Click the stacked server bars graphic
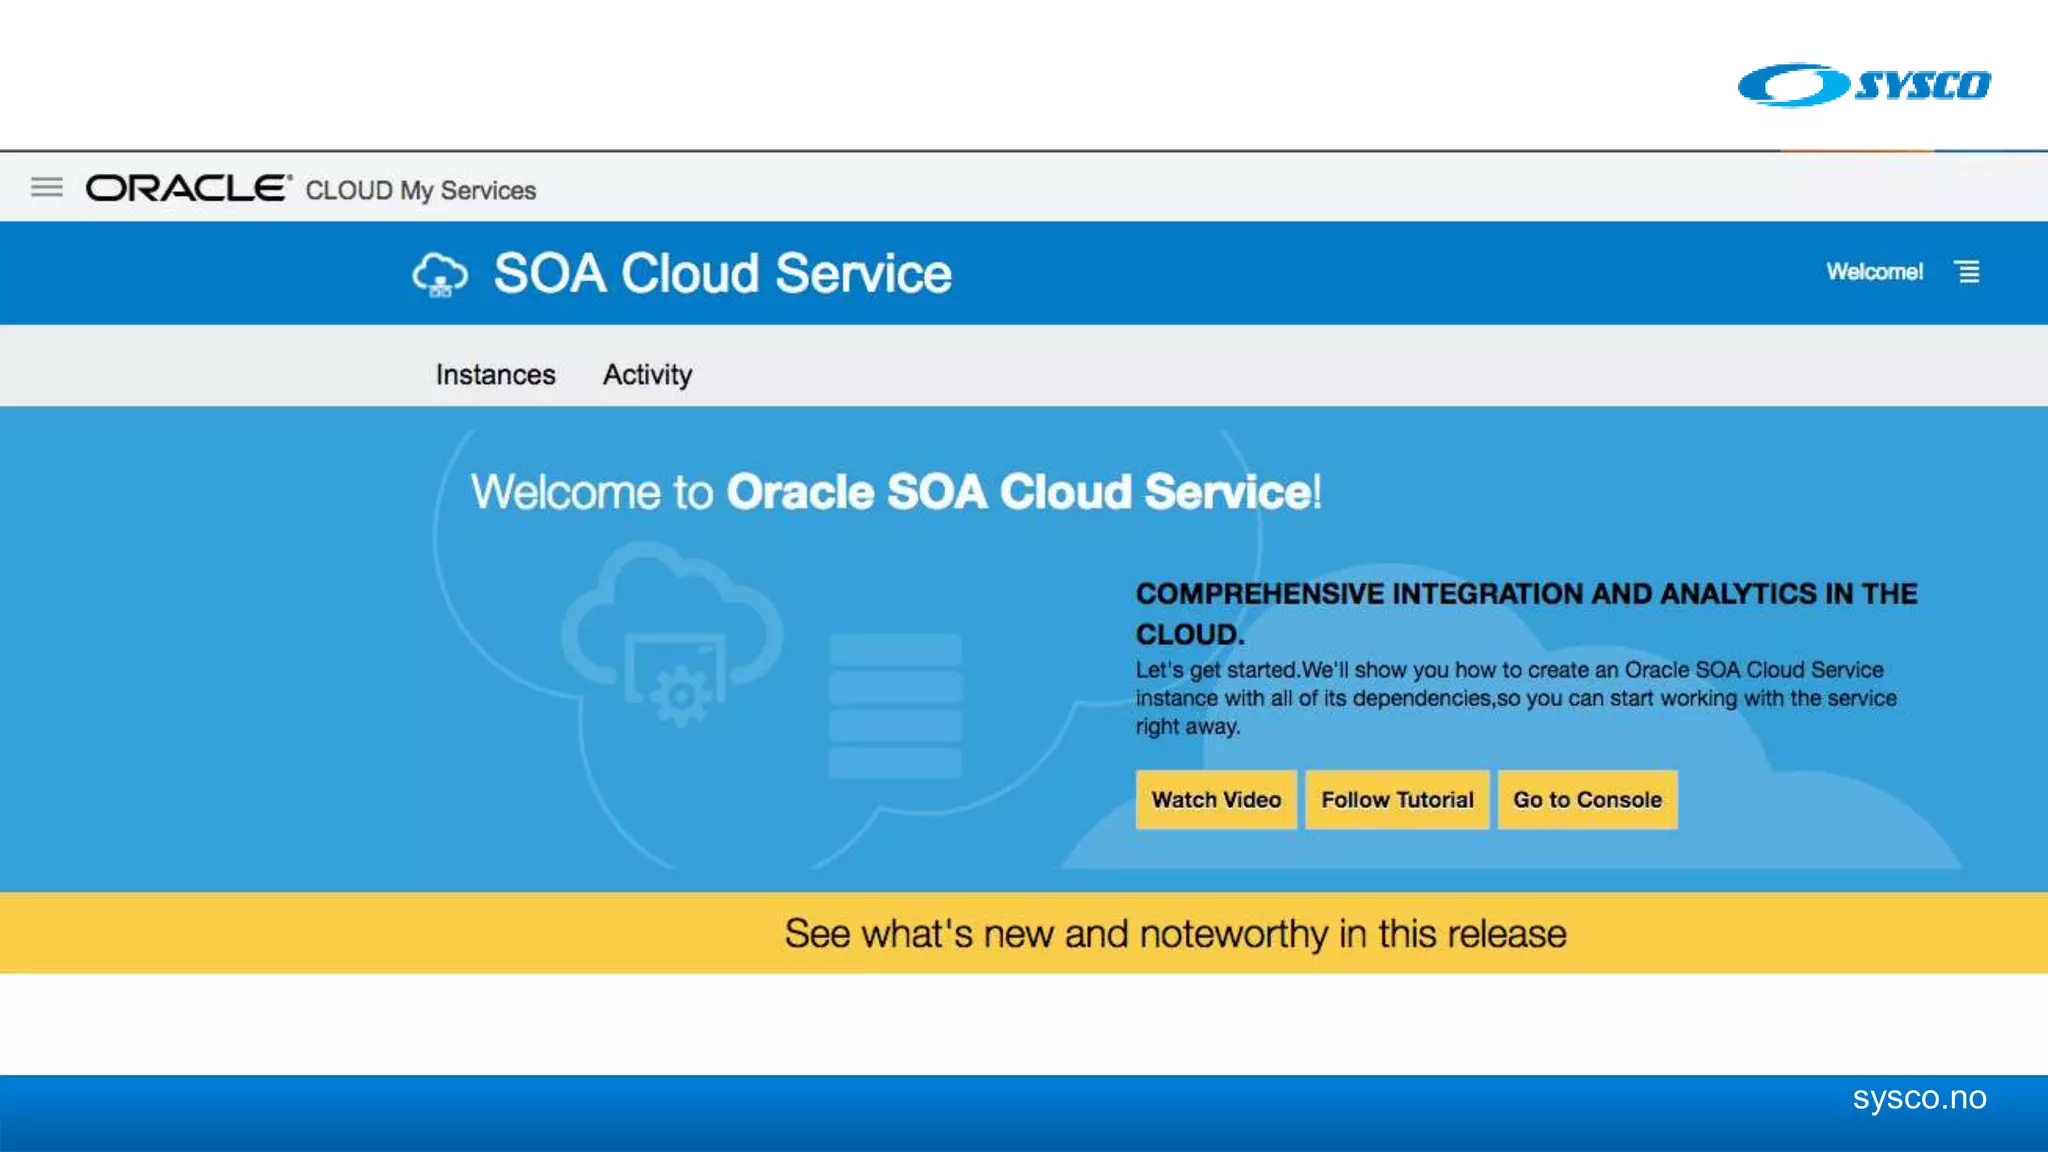 point(895,706)
